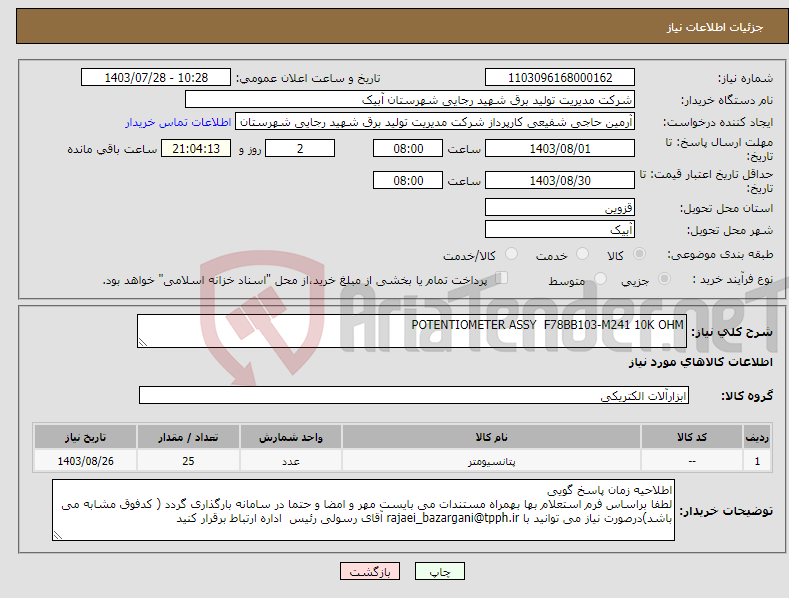Click the اطلاعات کالاهای مورد نیاز section heading
This screenshot has width=789, height=598.
click(x=700, y=362)
